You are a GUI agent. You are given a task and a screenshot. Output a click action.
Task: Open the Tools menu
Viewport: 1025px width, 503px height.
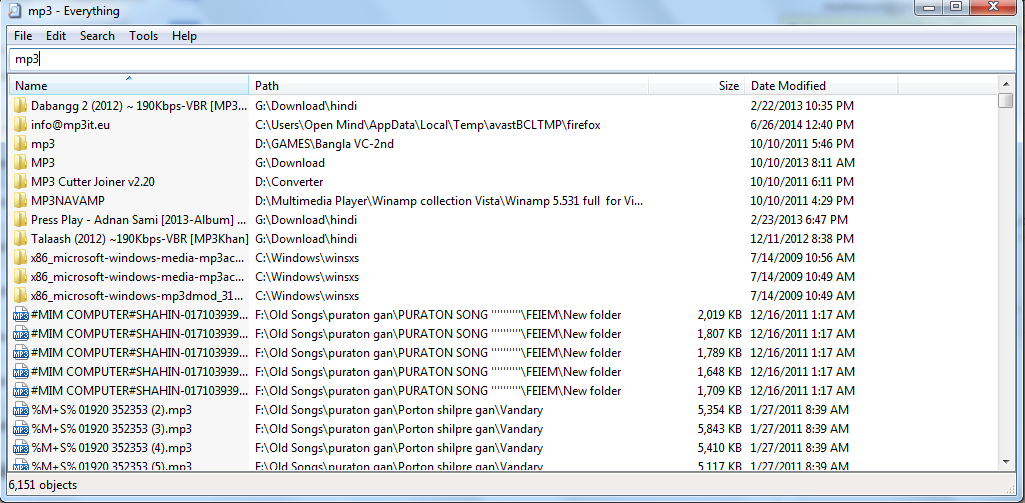pos(143,36)
